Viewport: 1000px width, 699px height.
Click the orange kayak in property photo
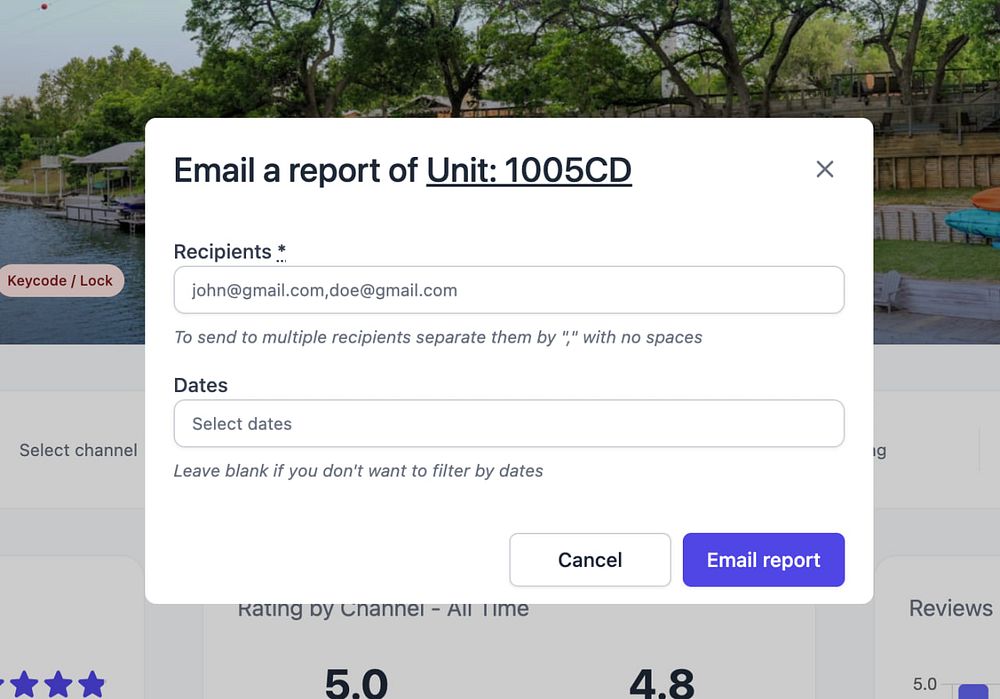pos(986,198)
